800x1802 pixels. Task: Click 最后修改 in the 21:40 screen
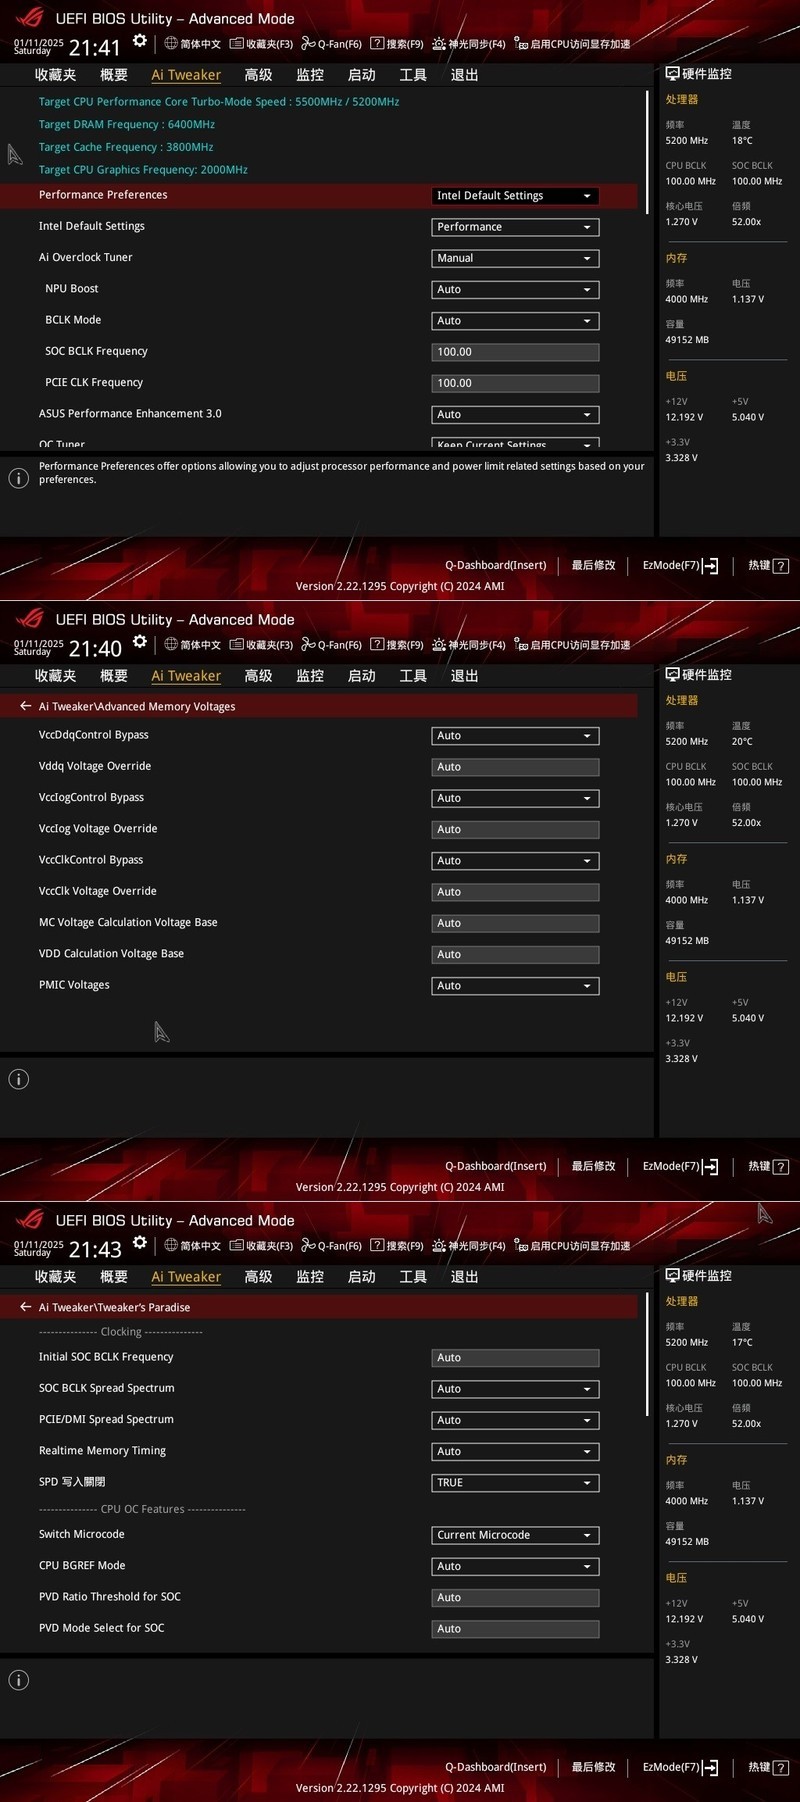tap(594, 1167)
